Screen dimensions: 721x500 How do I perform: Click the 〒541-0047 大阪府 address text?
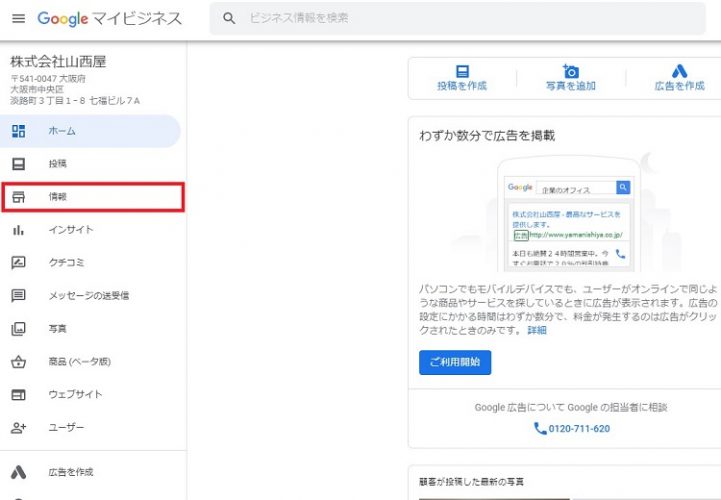[48, 79]
